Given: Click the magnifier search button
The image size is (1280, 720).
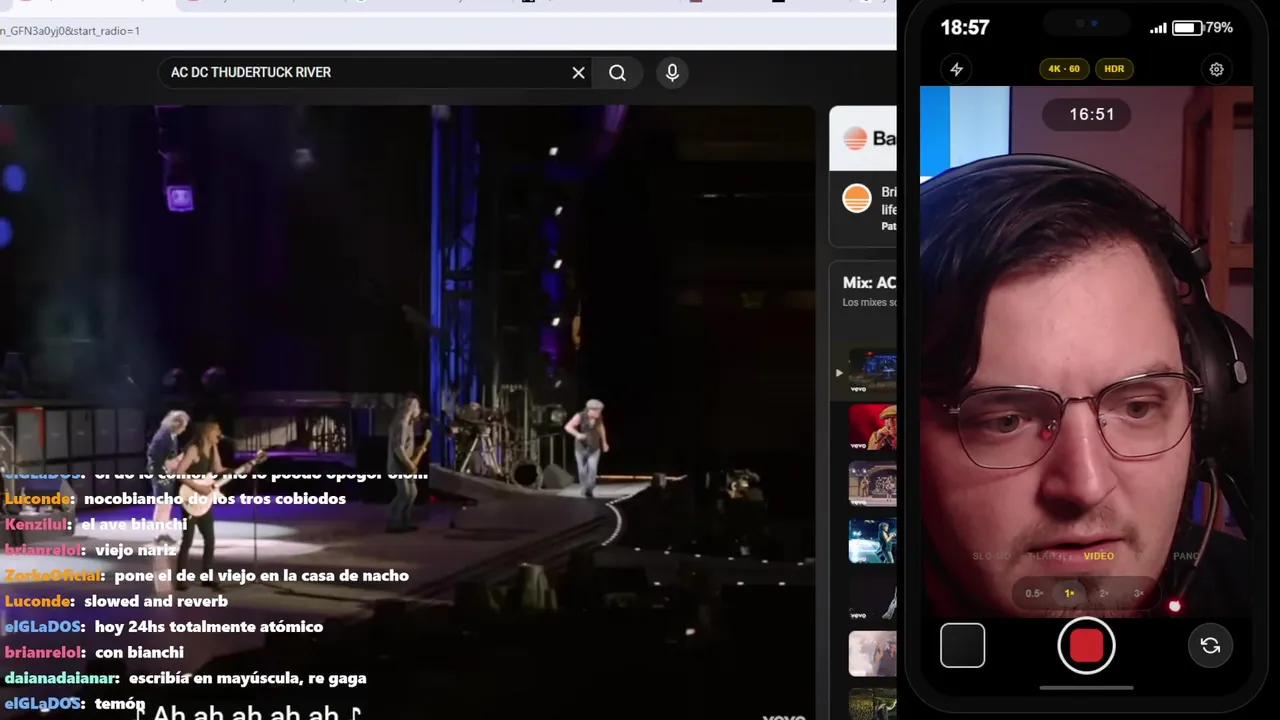Looking at the screenshot, I should click(617, 73).
